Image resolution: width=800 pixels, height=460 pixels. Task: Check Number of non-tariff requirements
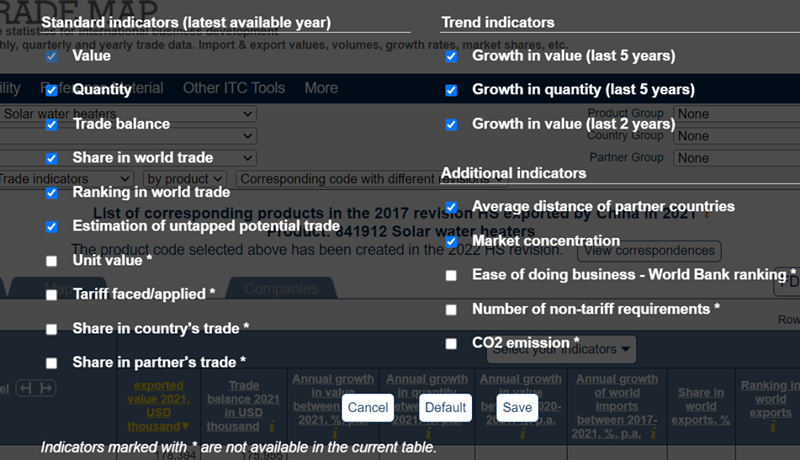tap(451, 310)
